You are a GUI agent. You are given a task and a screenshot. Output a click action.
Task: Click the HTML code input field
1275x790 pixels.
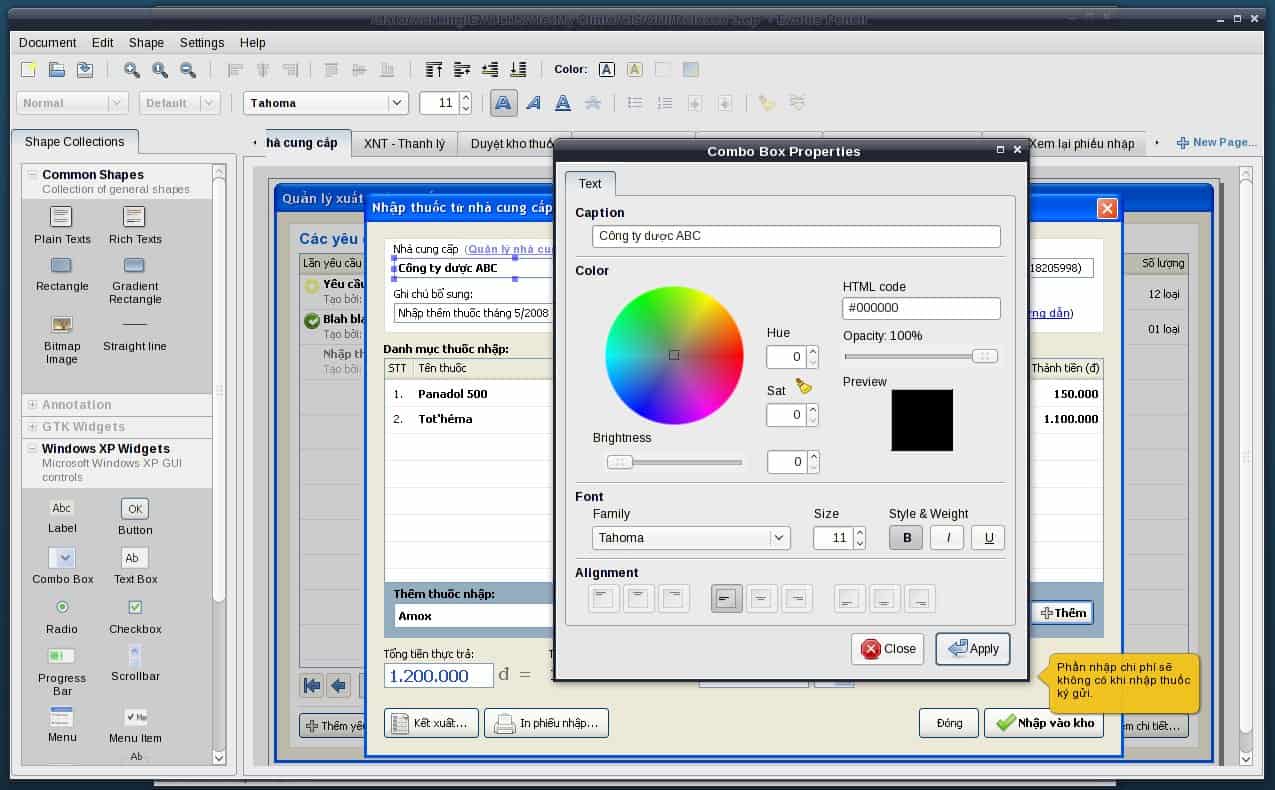point(921,308)
